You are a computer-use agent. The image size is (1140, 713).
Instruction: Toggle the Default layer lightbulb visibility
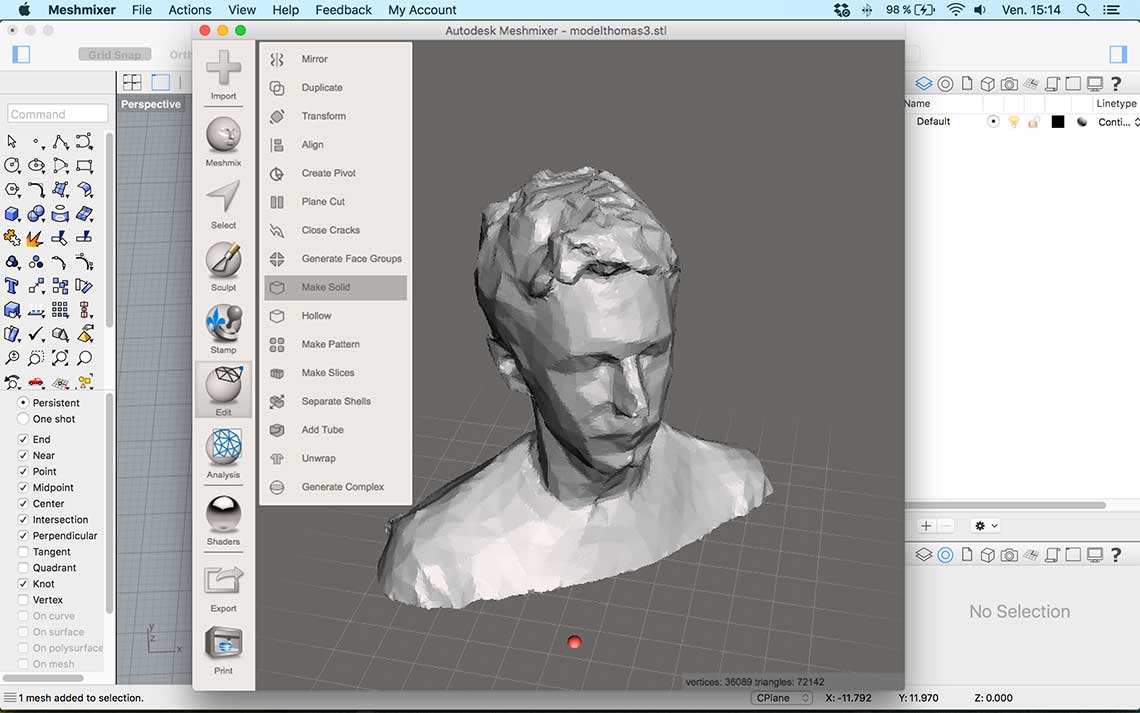1013,122
